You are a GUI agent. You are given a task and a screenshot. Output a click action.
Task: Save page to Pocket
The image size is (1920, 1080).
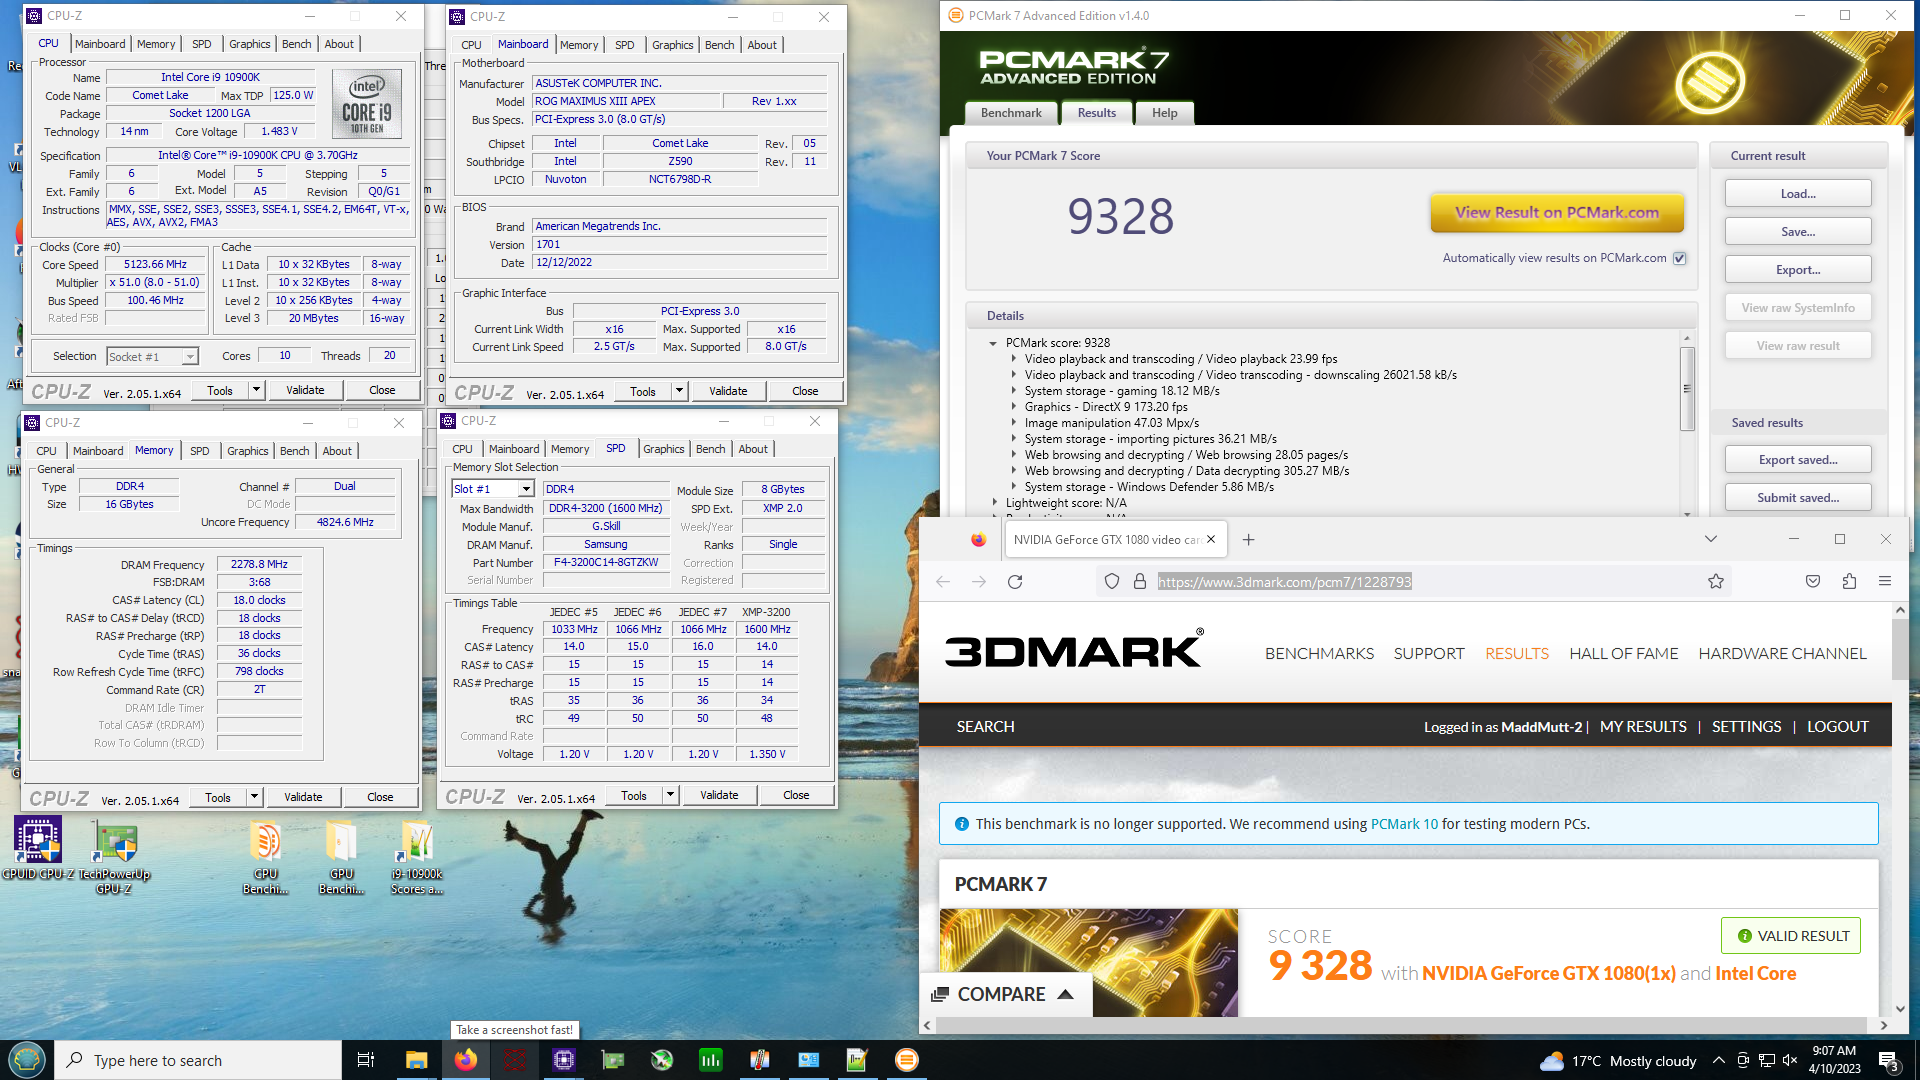click(x=1813, y=582)
